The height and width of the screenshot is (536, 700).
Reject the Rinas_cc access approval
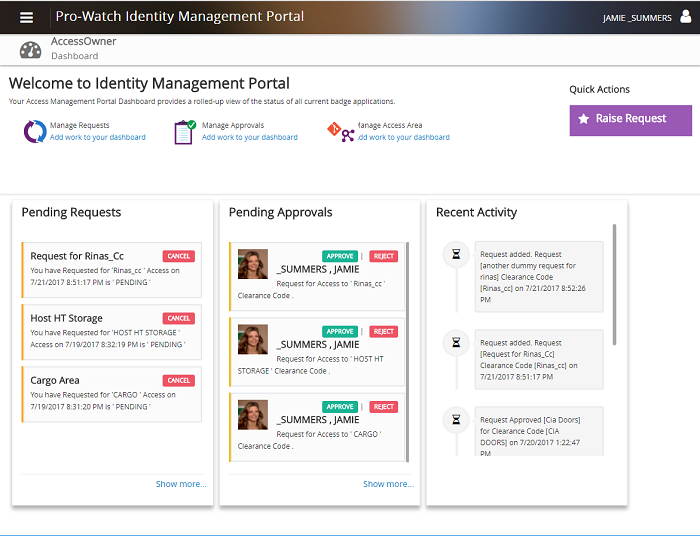[x=383, y=256]
